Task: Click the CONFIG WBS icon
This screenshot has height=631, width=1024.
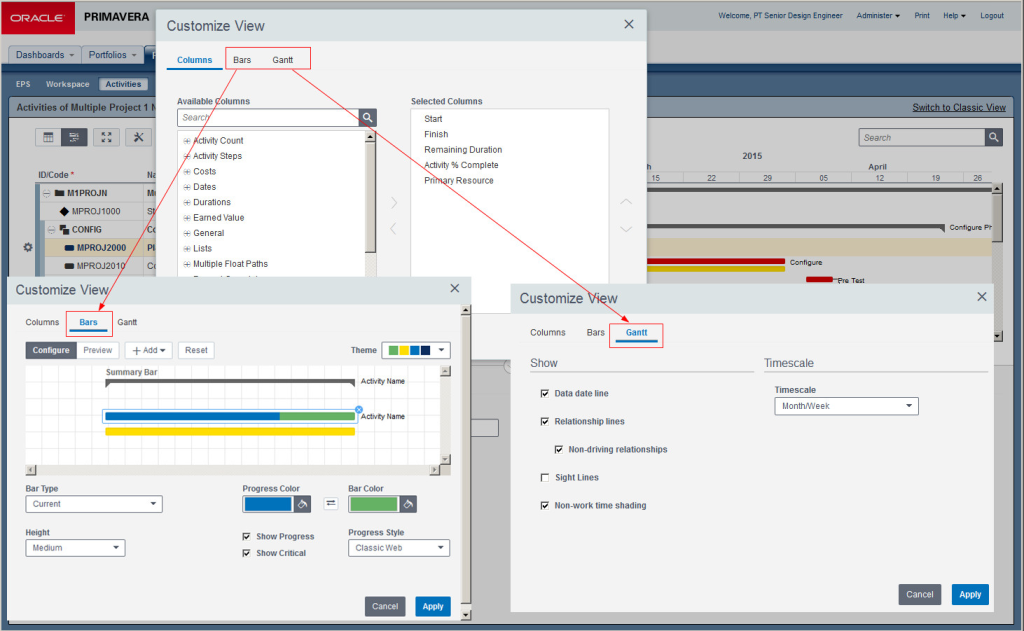Action: [x=65, y=229]
